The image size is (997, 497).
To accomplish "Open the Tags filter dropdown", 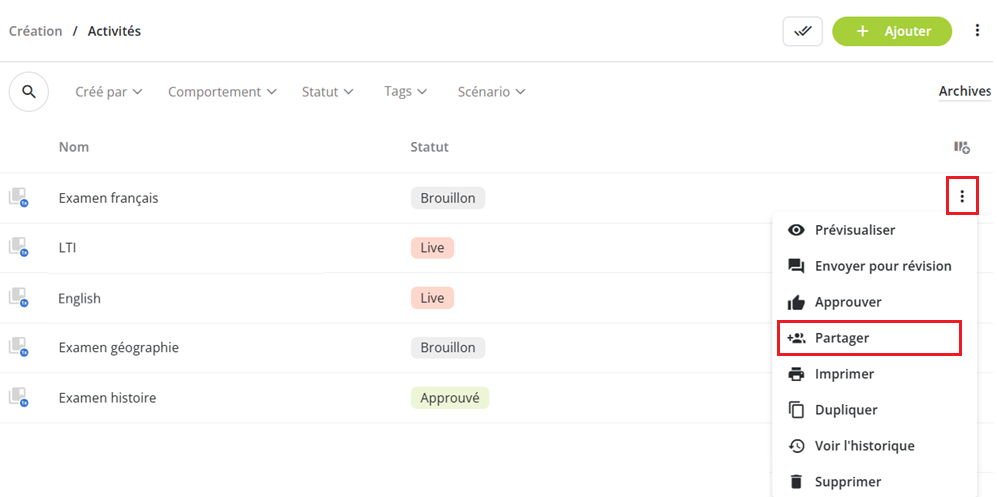I will point(405,92).
